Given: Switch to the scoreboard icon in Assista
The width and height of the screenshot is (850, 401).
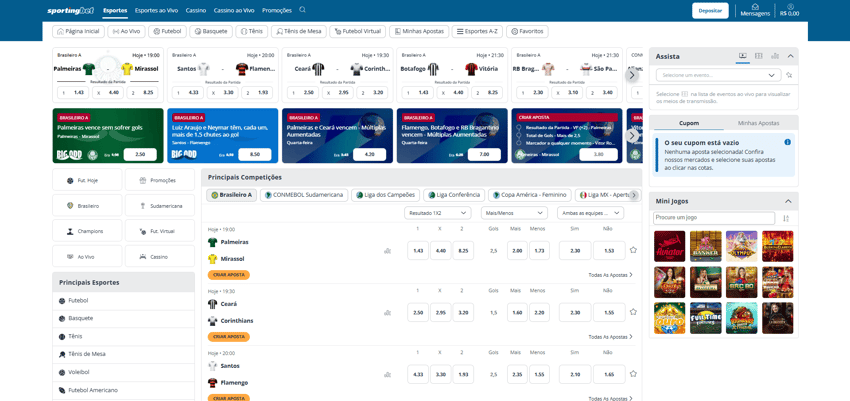Looking at the screenshot, I should 759,56.
